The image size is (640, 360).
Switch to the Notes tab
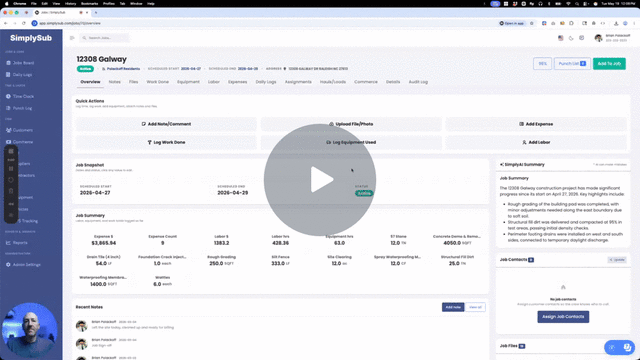pos(115,82)
